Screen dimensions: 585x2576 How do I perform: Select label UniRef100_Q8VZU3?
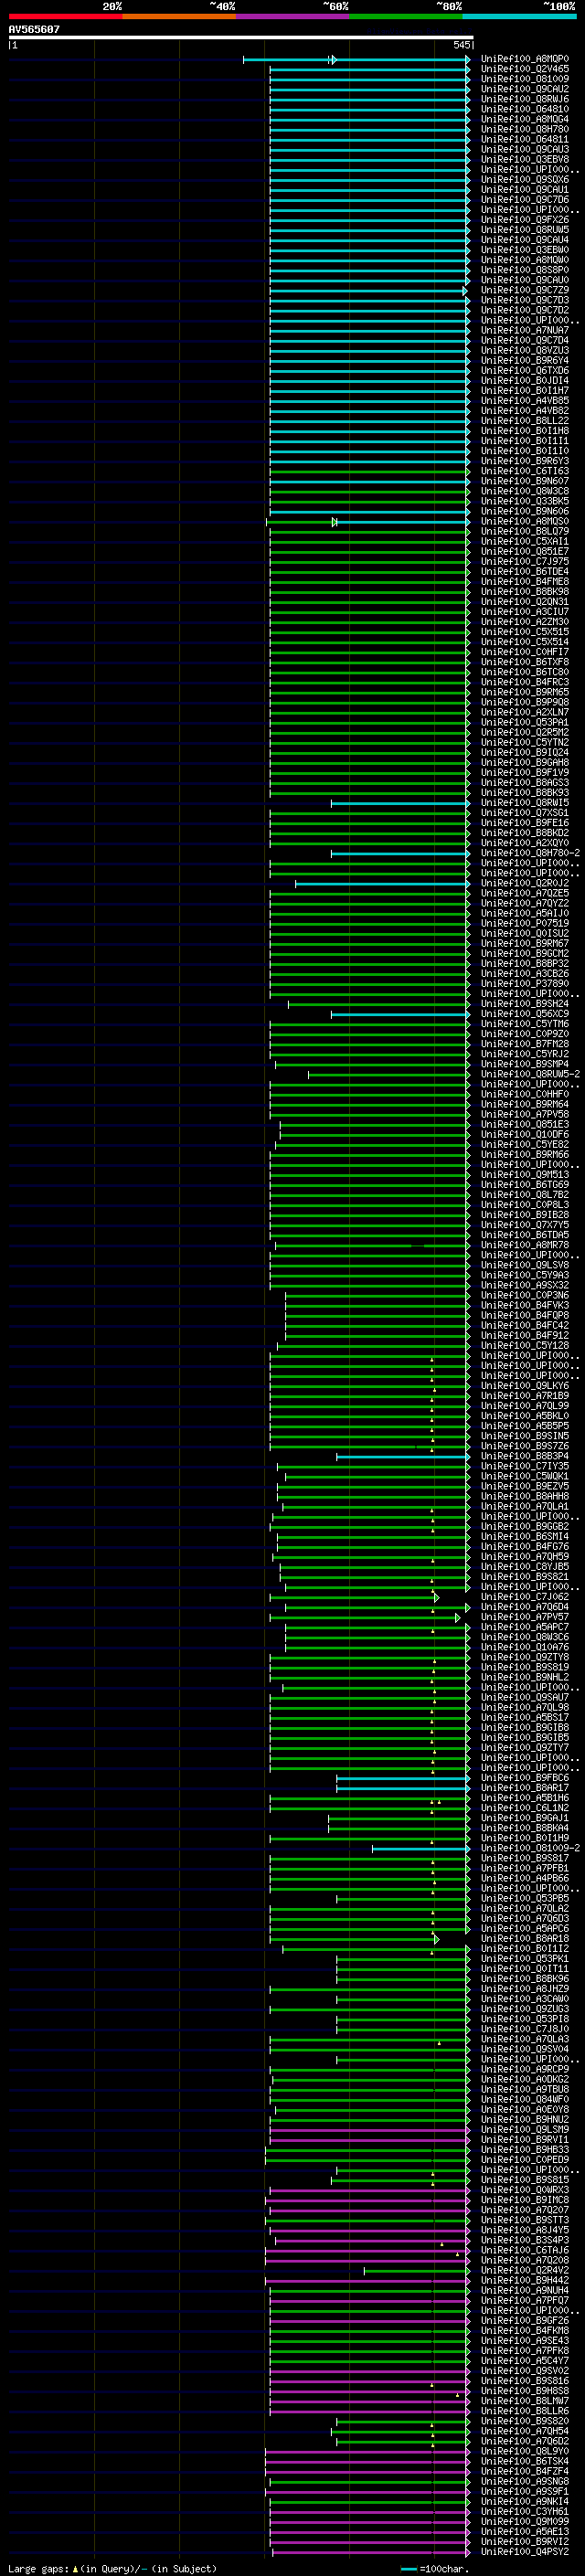point(525,350)
